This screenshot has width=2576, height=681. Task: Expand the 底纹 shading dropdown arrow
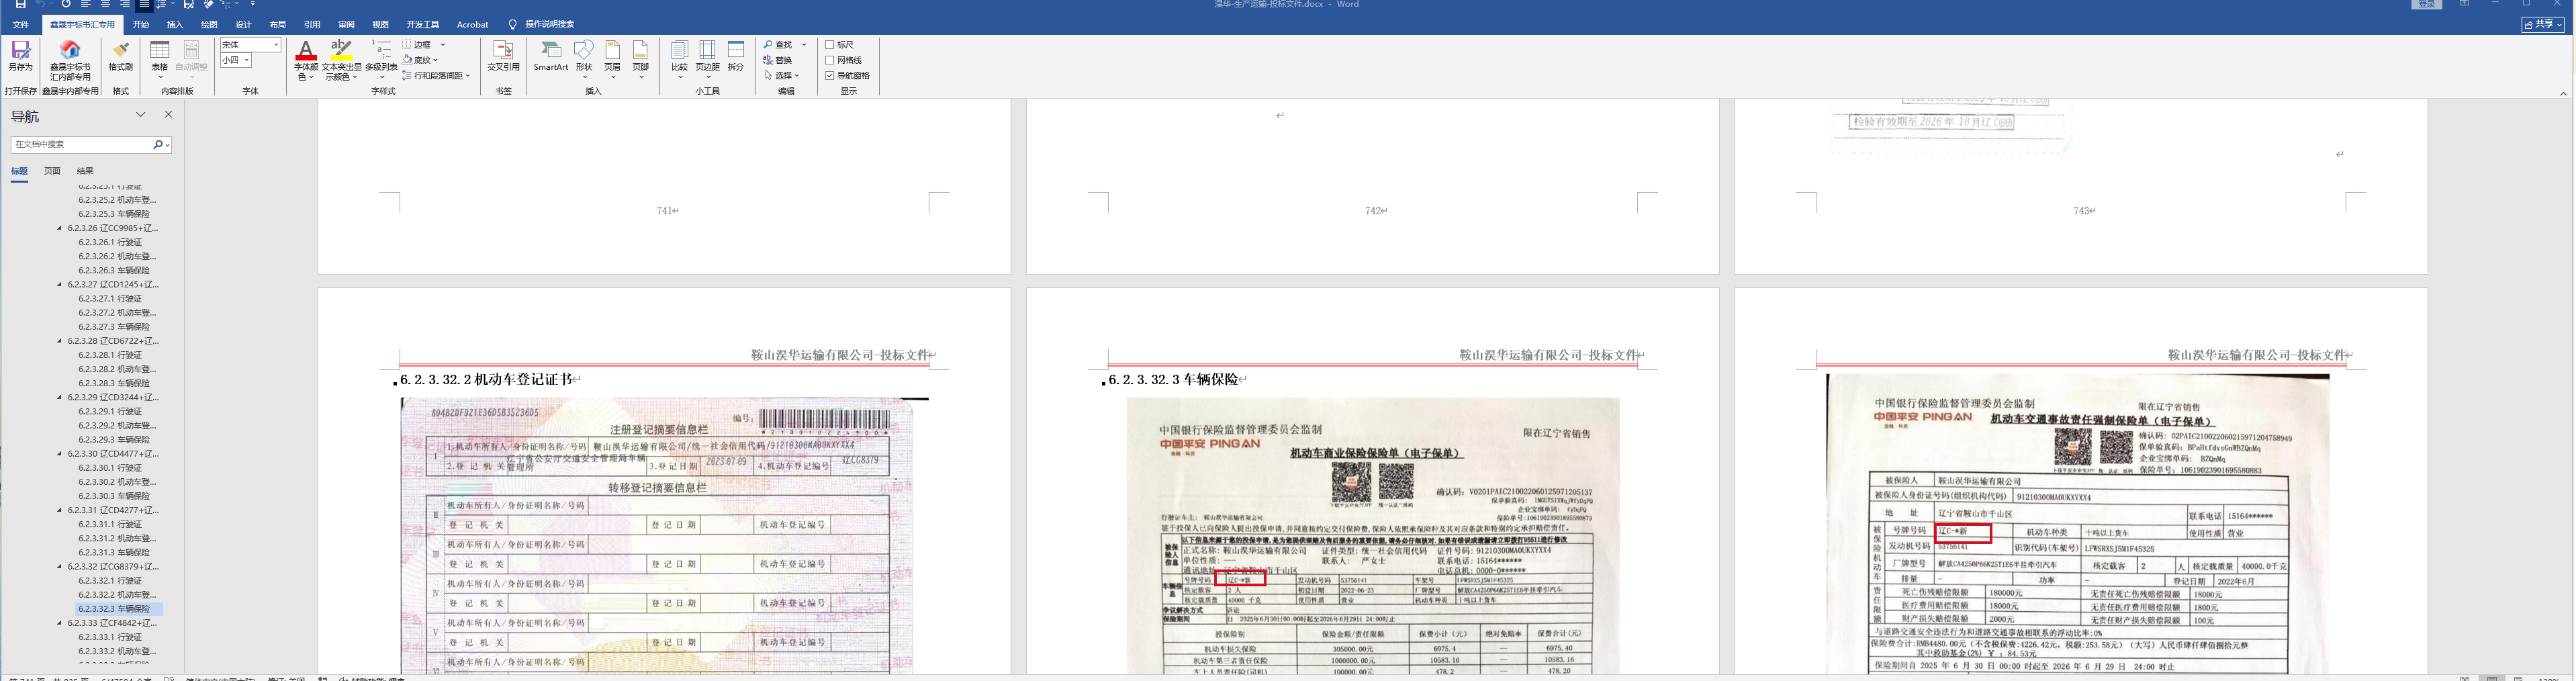tap(436, 60)
